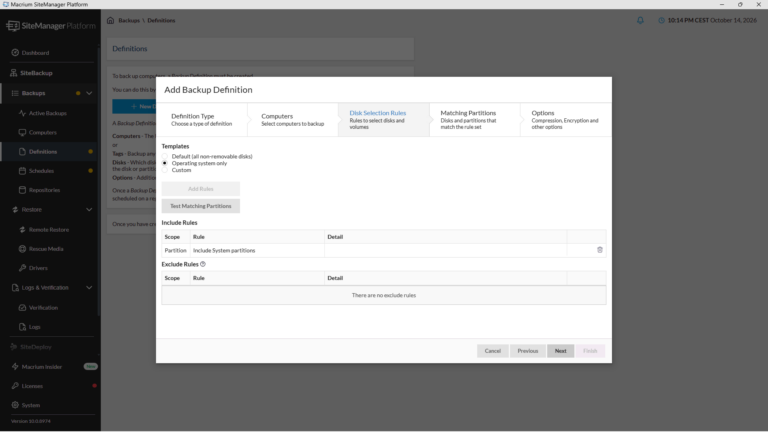Image resolution: width=768 pixels, height=432 pixels.
Task: Click the Drivers wrench icon
Action: tap(22, 268)
